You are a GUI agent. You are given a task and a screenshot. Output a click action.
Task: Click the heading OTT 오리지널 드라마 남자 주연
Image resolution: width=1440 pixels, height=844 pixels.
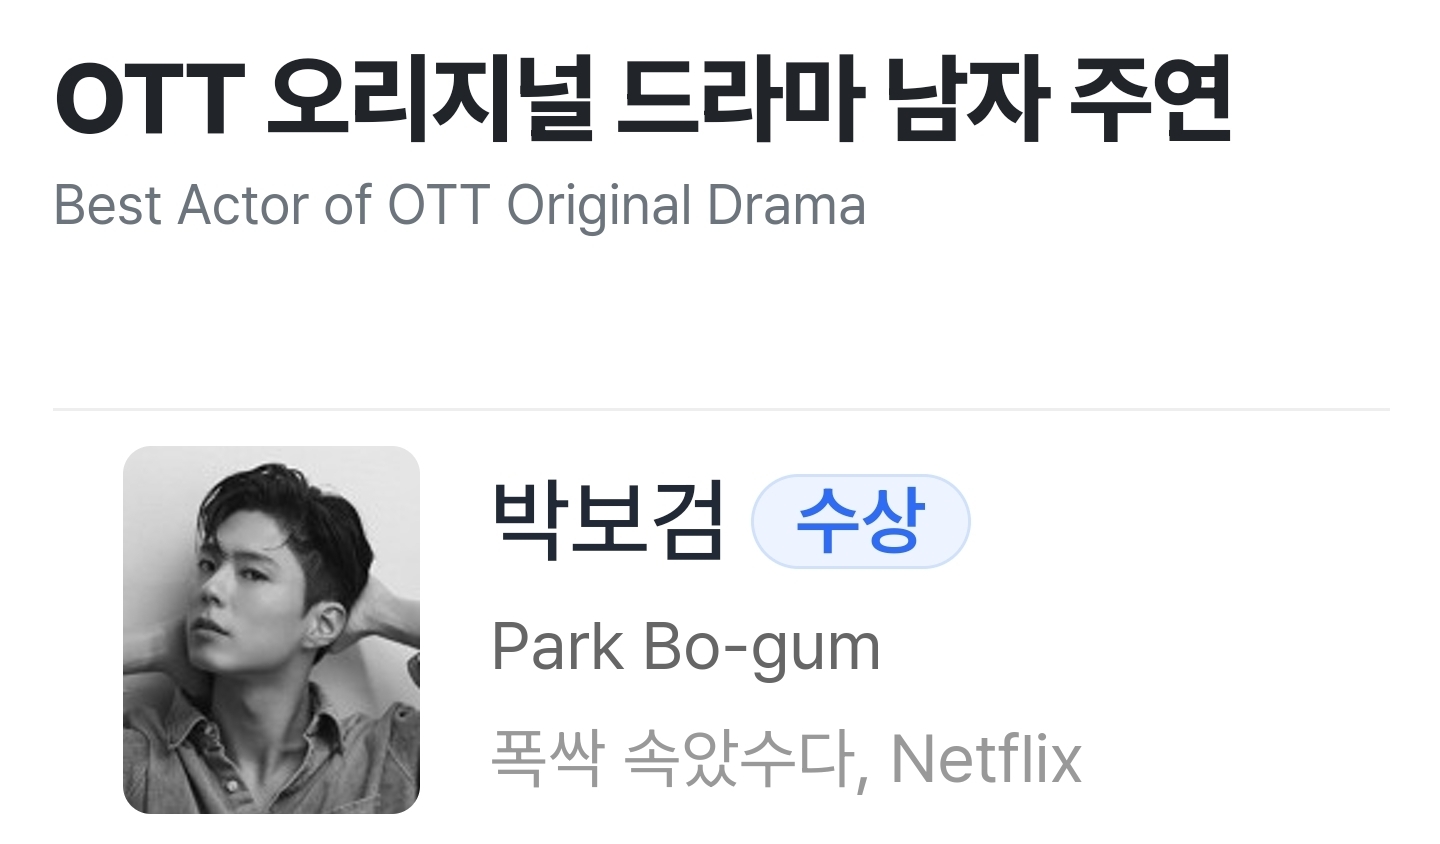(642, 98)
